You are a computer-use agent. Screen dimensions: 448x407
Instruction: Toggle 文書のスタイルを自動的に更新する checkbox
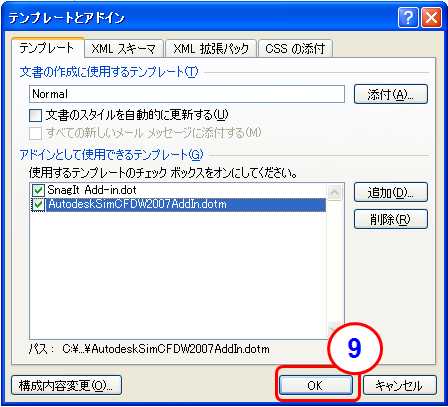[36, 116]
